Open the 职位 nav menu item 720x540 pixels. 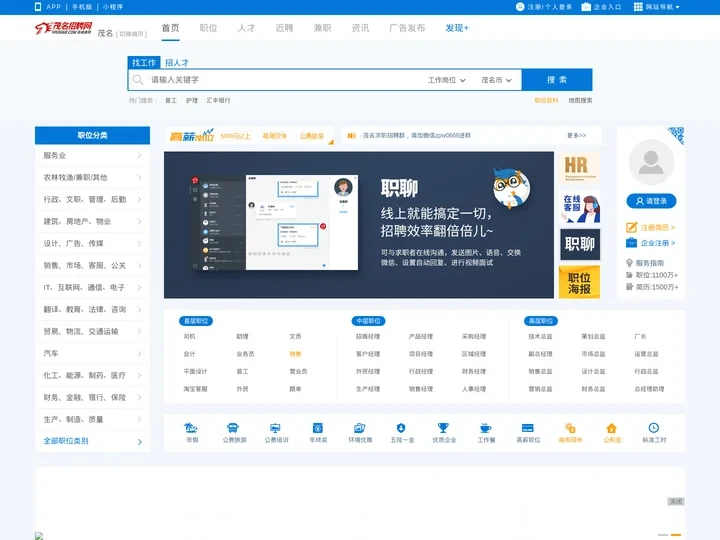tap(208, 28)
